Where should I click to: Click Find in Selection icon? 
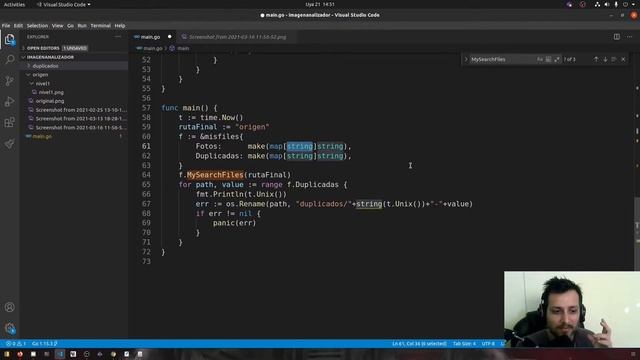[614, 60]
